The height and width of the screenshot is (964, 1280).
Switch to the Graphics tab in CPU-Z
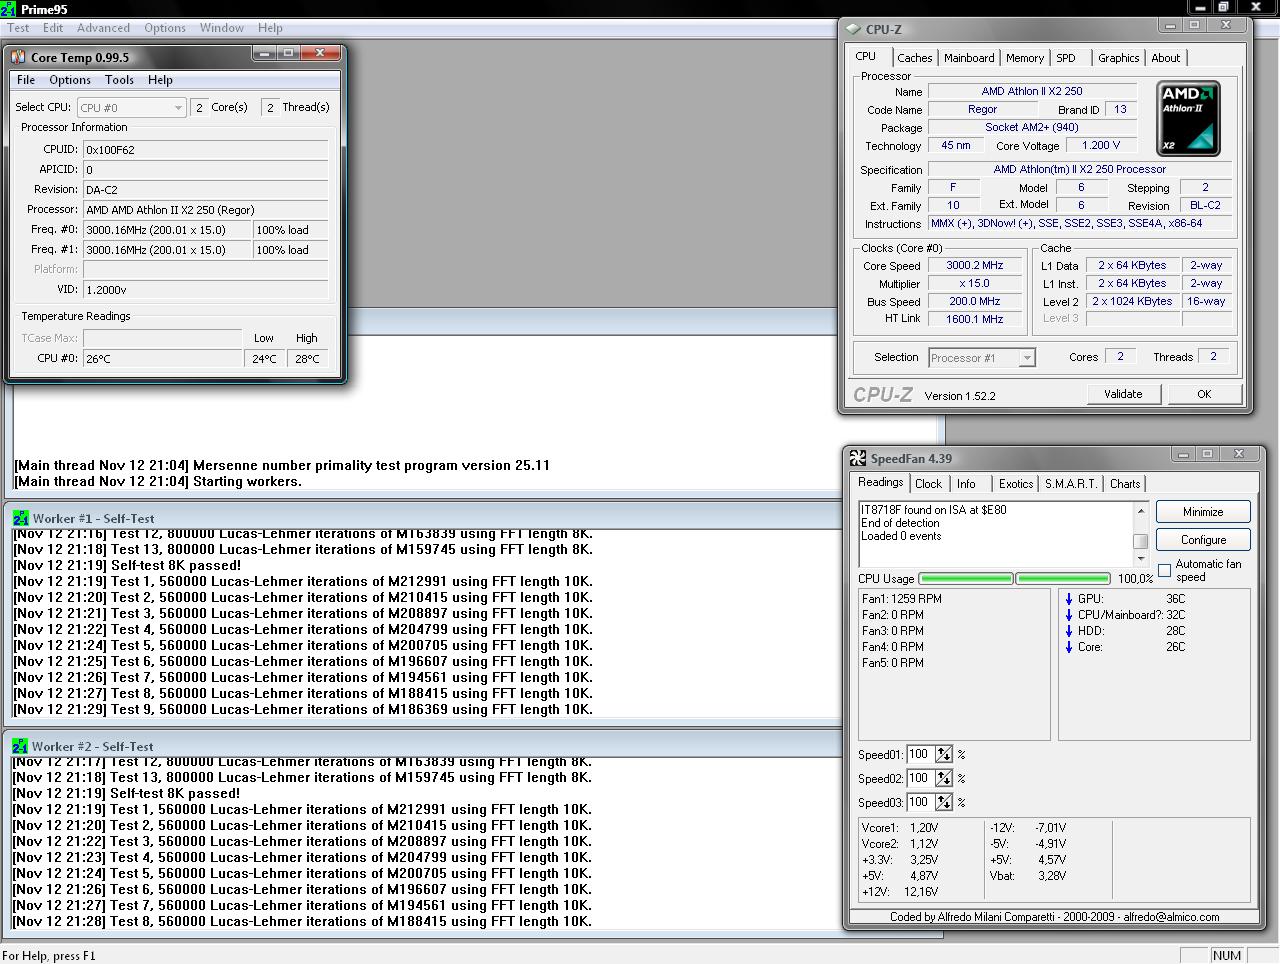point(1118,58)
